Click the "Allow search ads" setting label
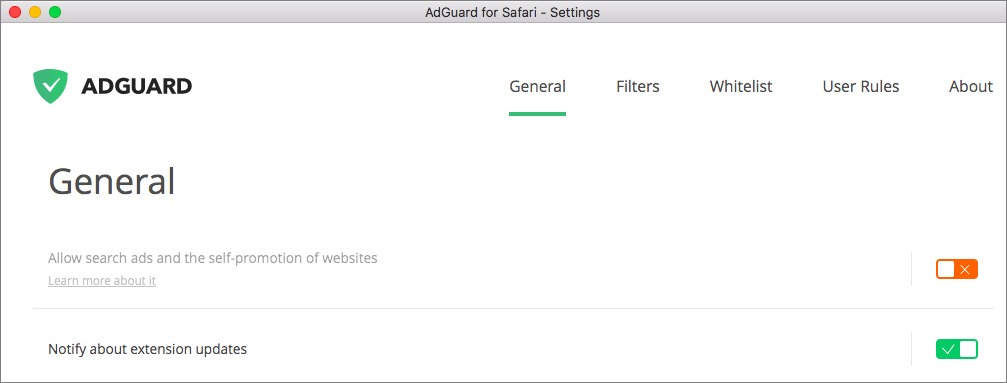This screenshot has width=1007, height=383. tap(213, 258)
